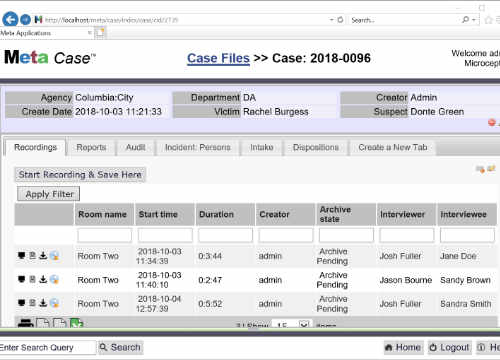Click the magnifier icon in the browser search box

465,20
